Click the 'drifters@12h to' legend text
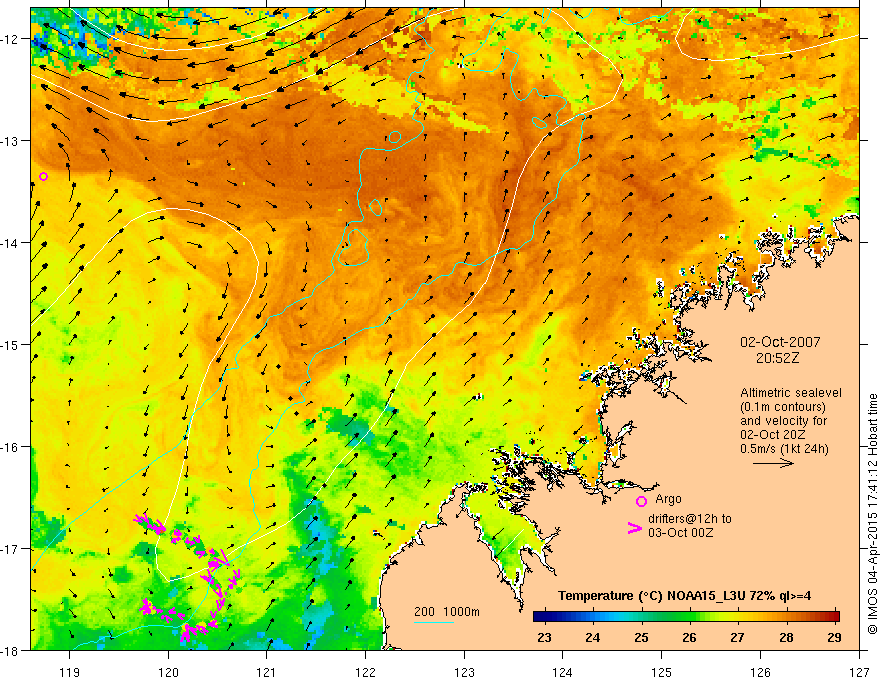The image size is (880, 680). click(690, 519)
